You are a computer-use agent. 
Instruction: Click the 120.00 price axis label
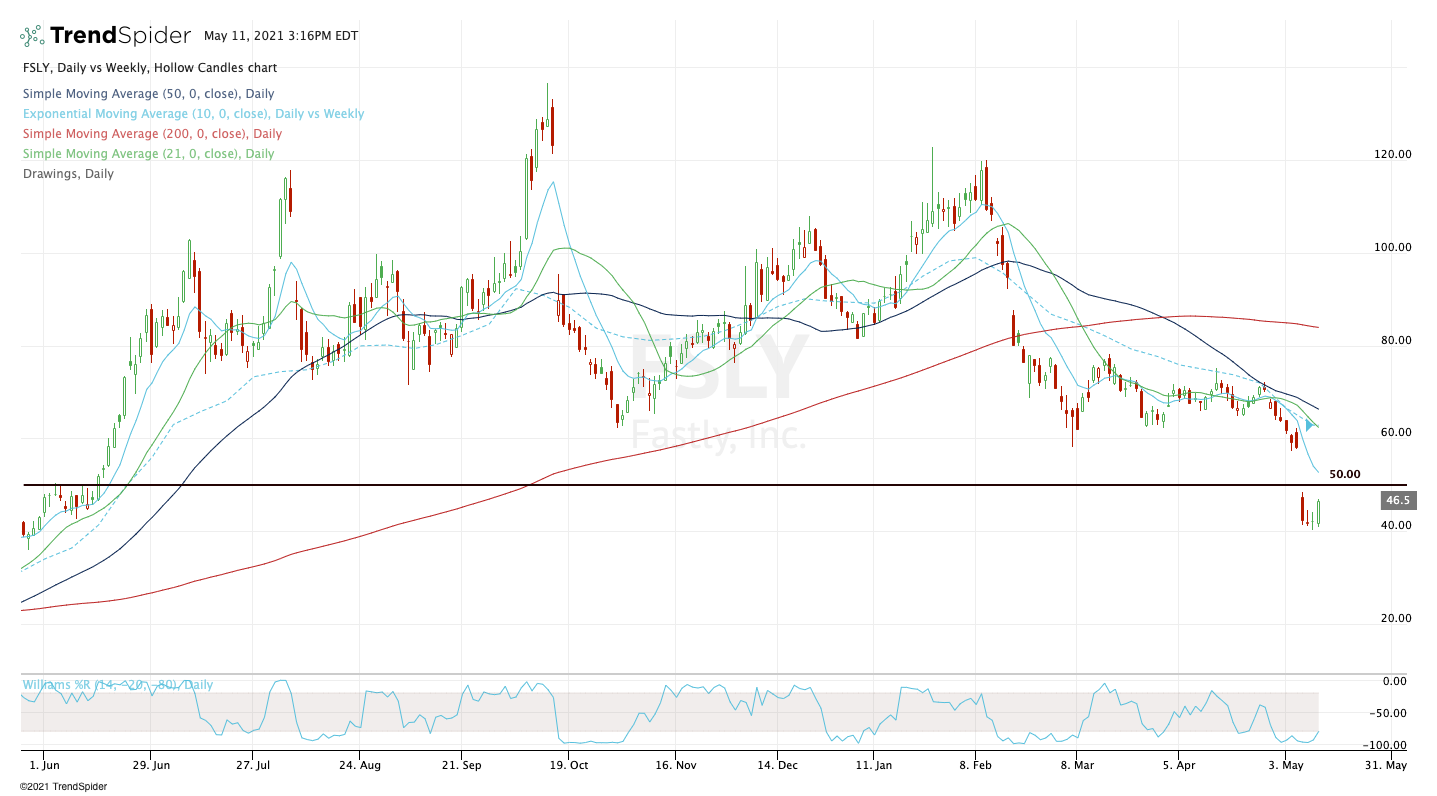click(x=1392, y=155)
